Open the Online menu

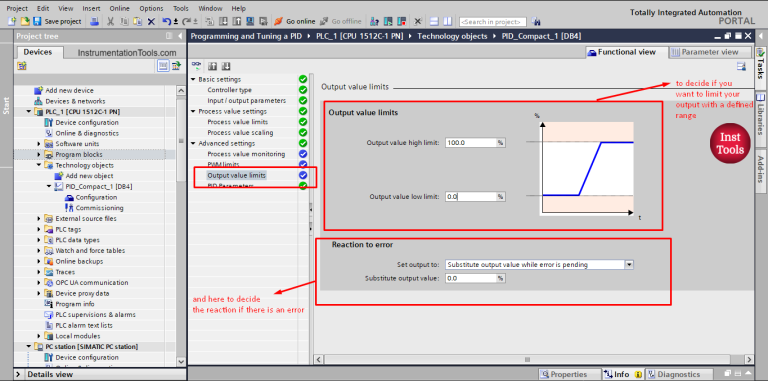[120, 8]
